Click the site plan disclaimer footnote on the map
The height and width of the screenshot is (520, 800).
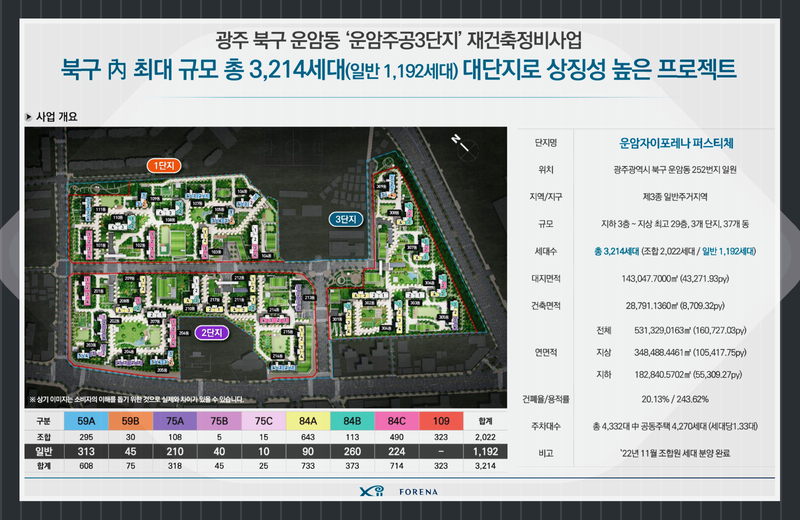tap(136, 400)
